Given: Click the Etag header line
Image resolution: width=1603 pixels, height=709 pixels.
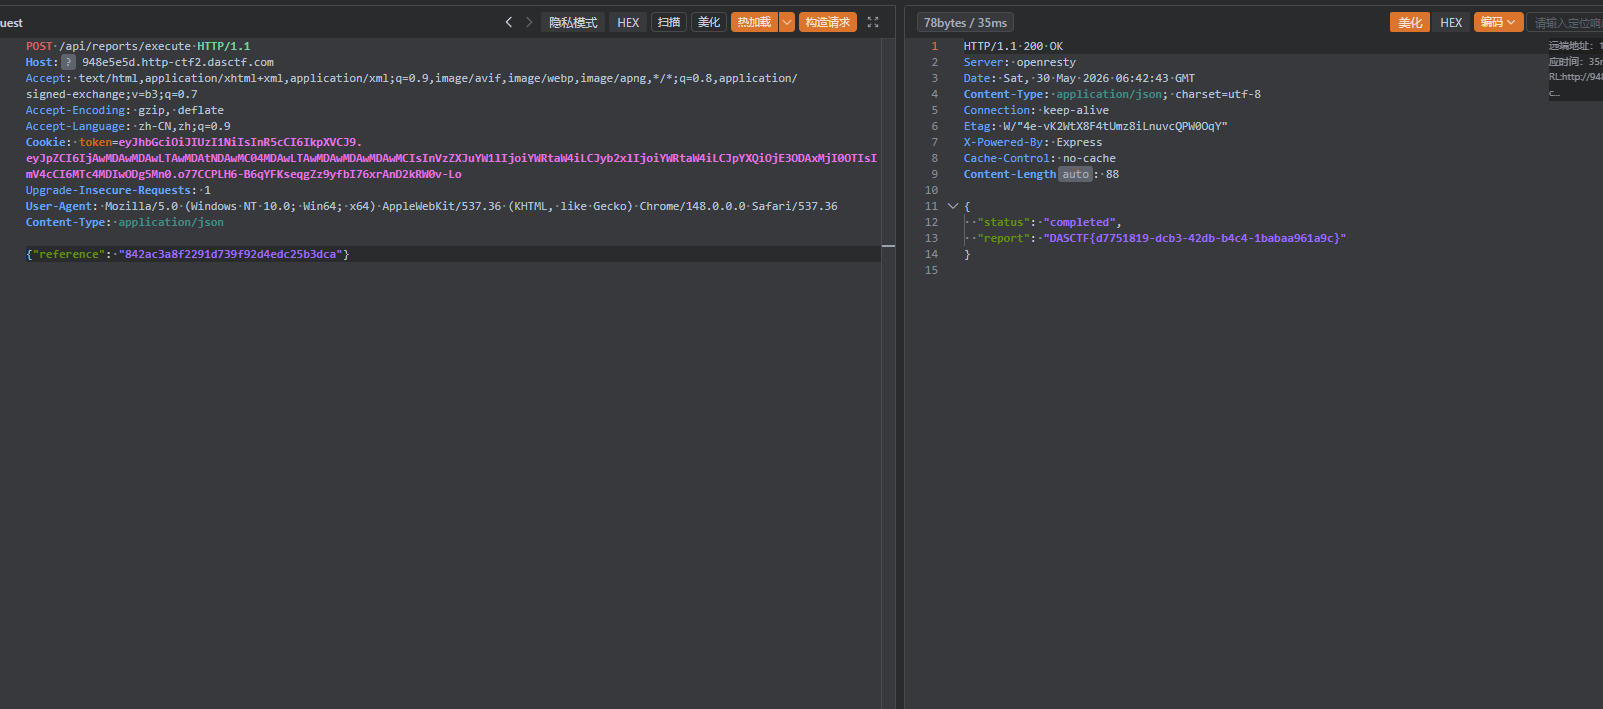Looking at the screenshot, I should click(1095, 126).
